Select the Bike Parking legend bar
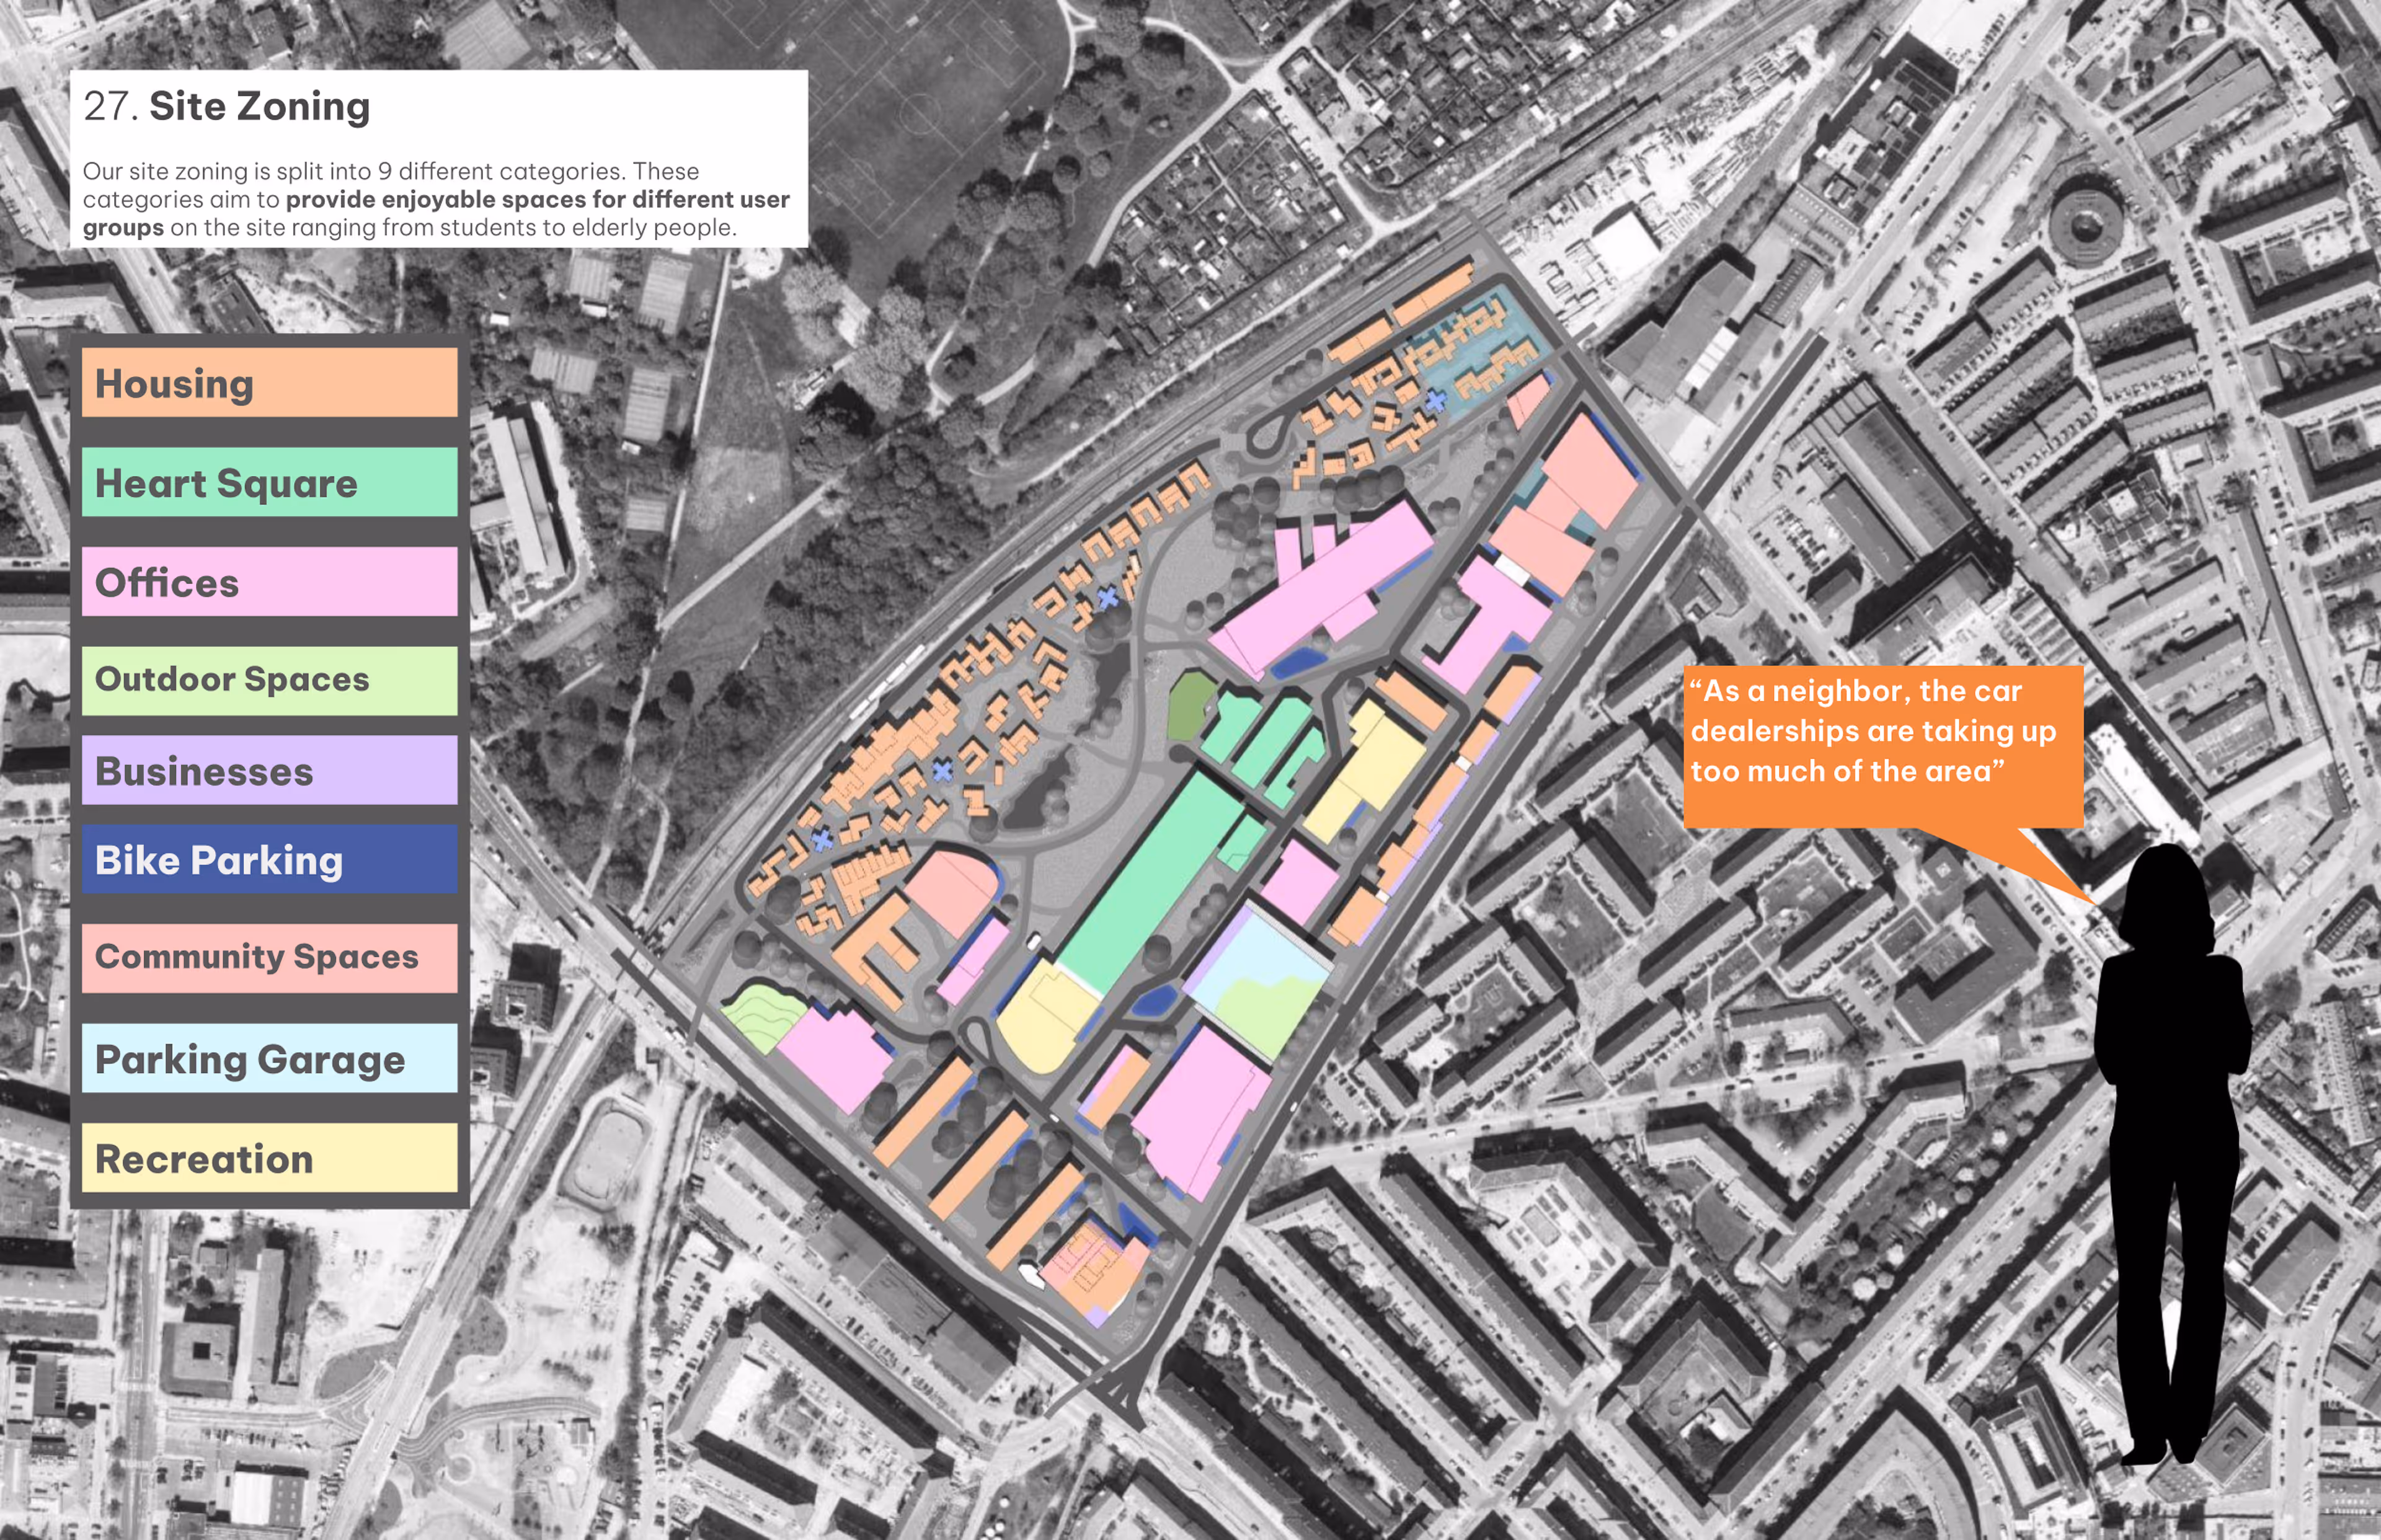The image size is (2381, 1540). point(269,859)
